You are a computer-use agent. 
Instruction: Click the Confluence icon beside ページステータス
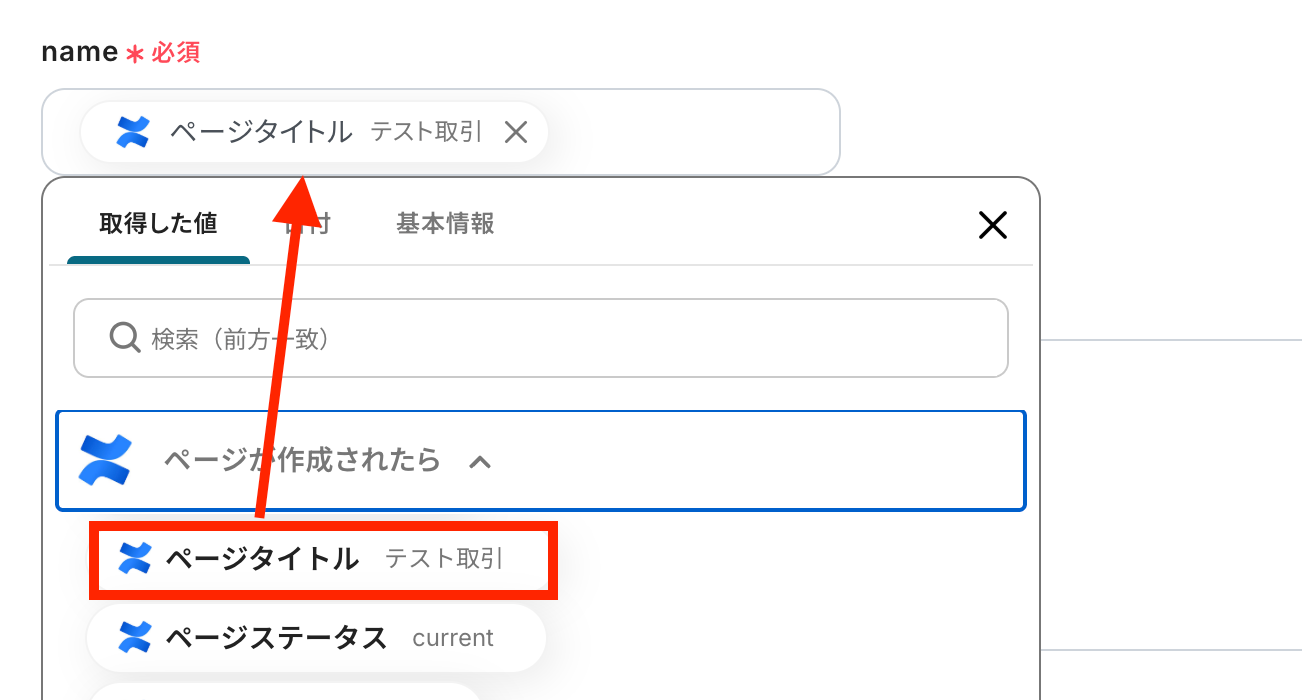click(134, 637)
